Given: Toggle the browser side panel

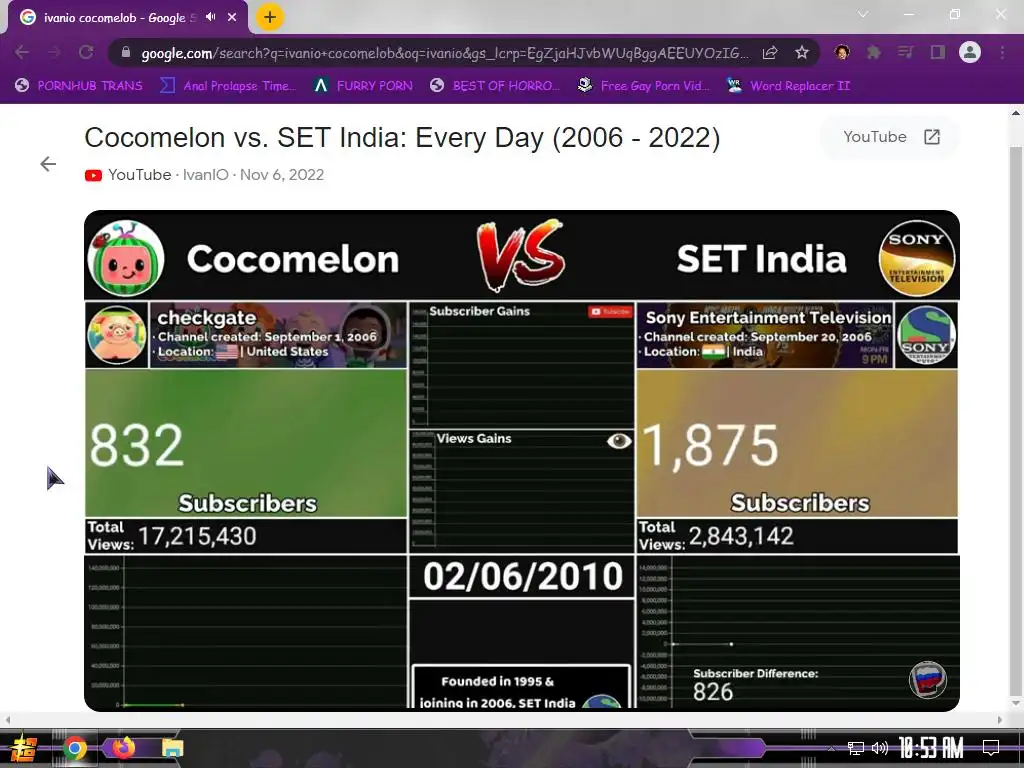Looking at the screenshot, I should [938, 52].
